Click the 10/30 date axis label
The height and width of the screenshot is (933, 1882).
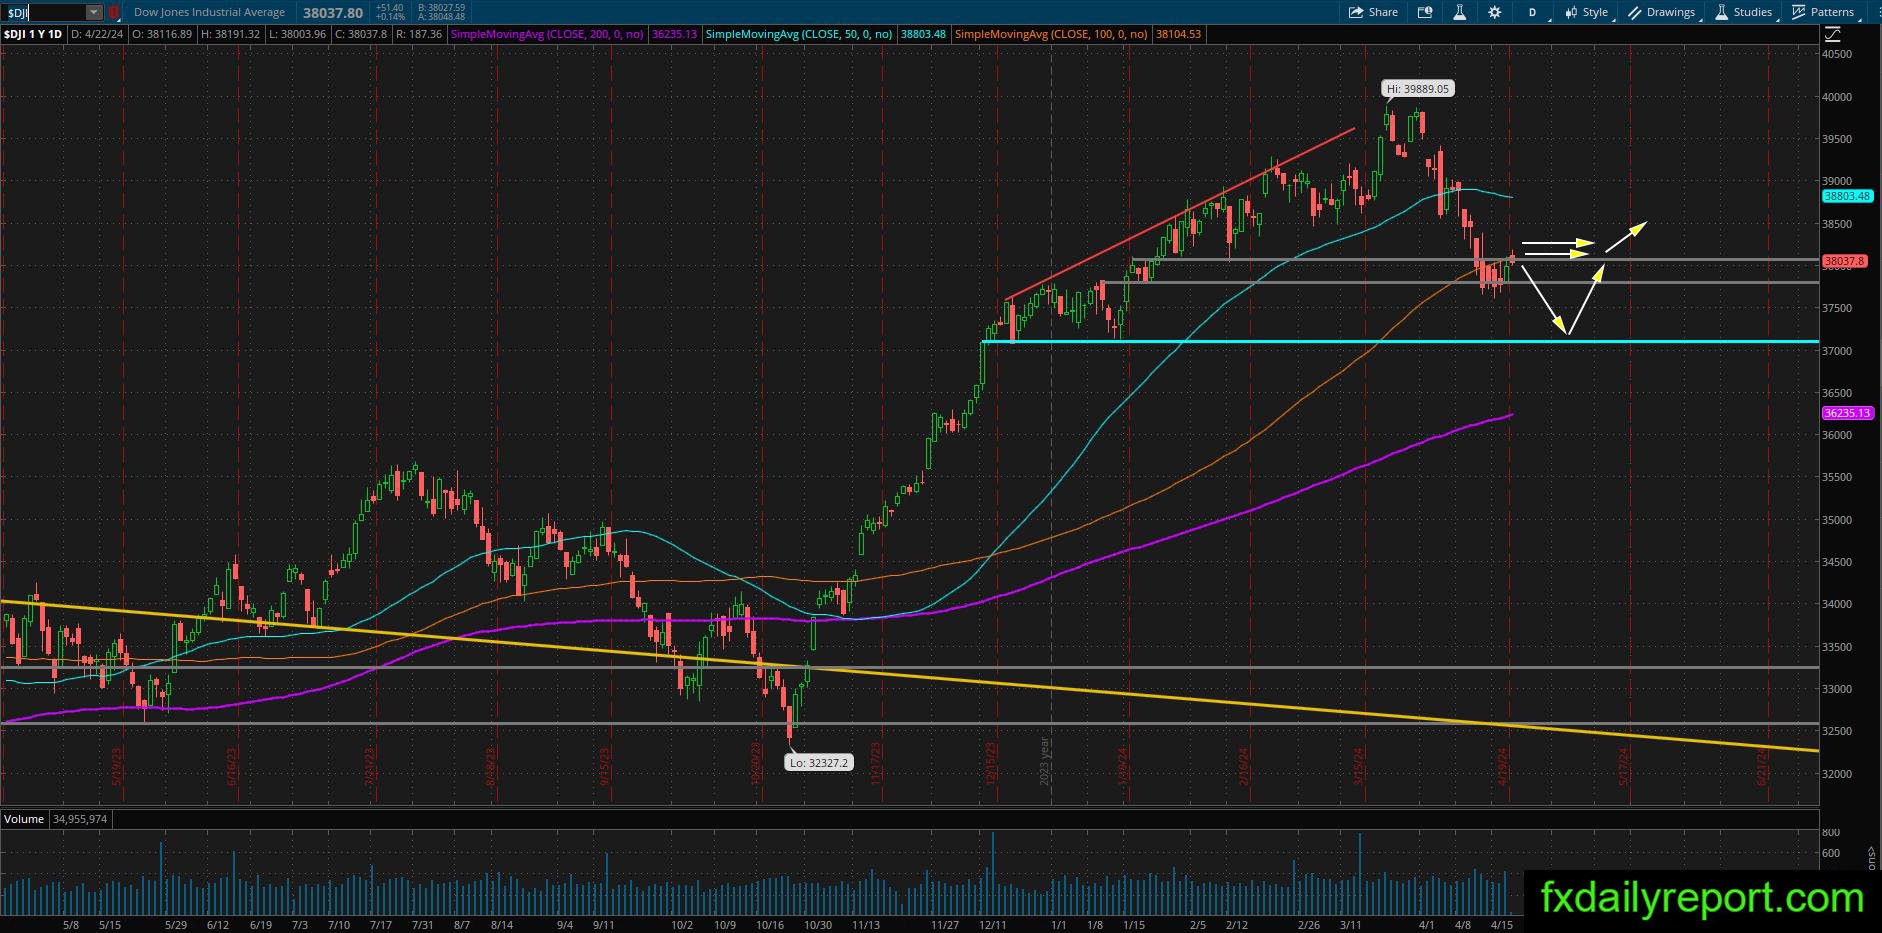818,926
